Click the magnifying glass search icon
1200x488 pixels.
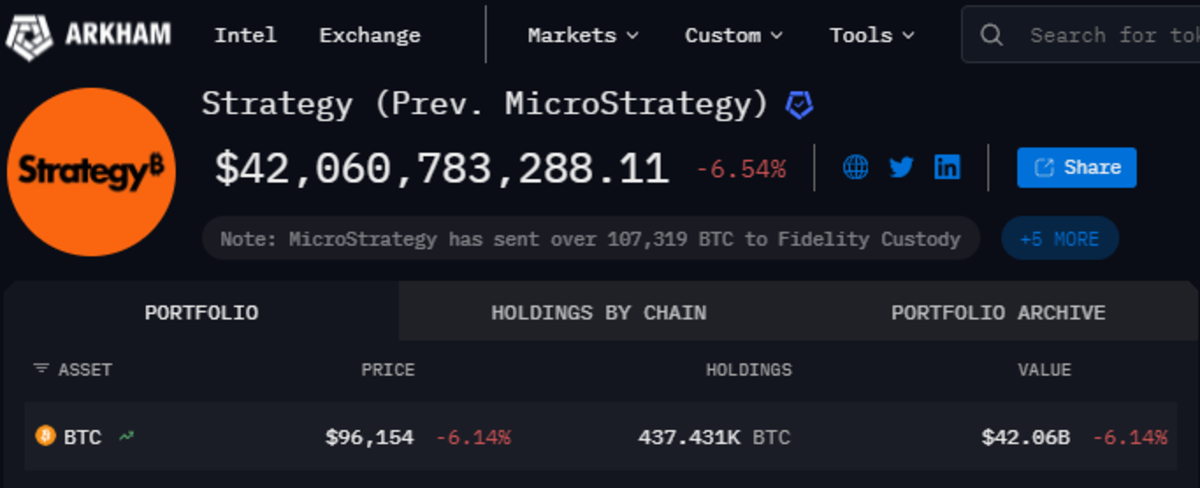tap(992, 35)
